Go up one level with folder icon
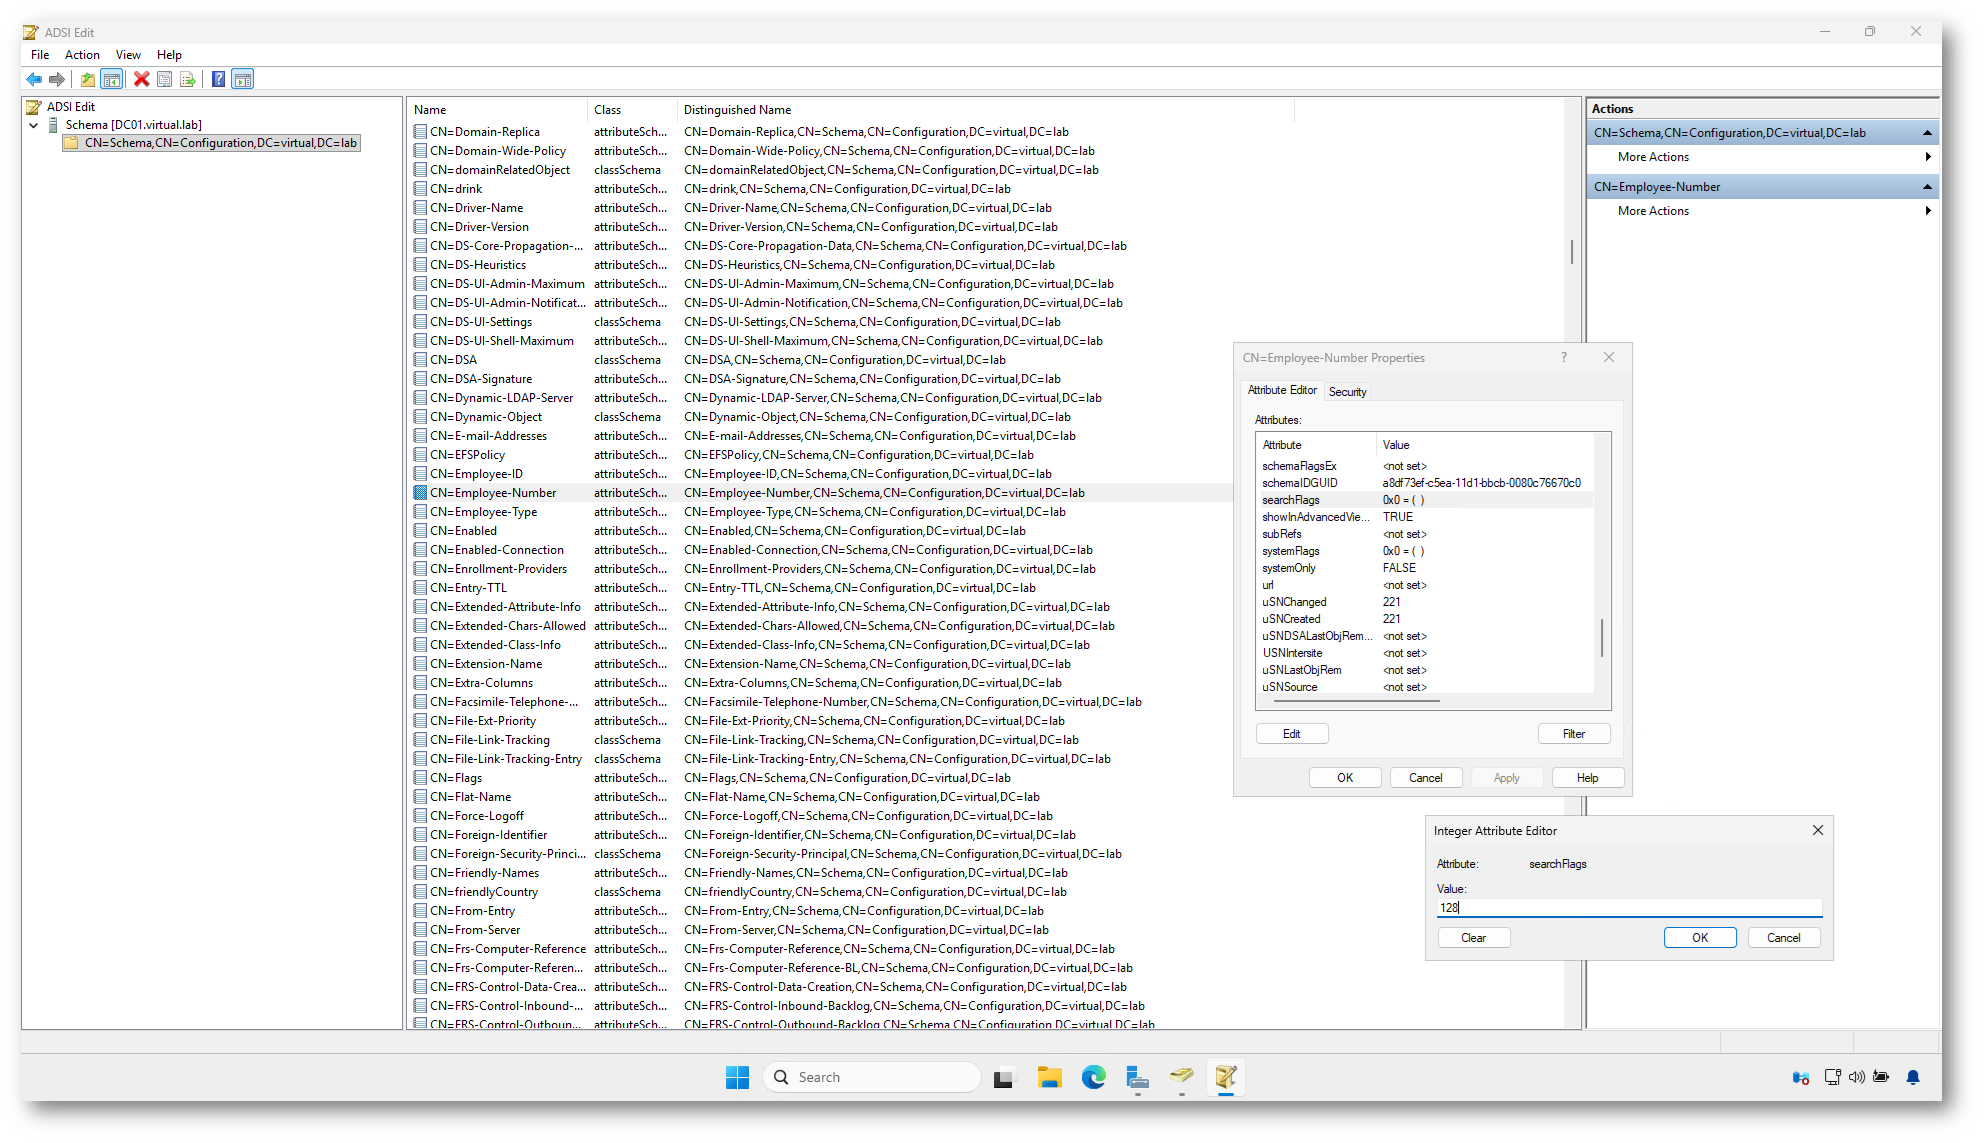Viewport: 1984px width, 1143px height. tap(88, 79)
